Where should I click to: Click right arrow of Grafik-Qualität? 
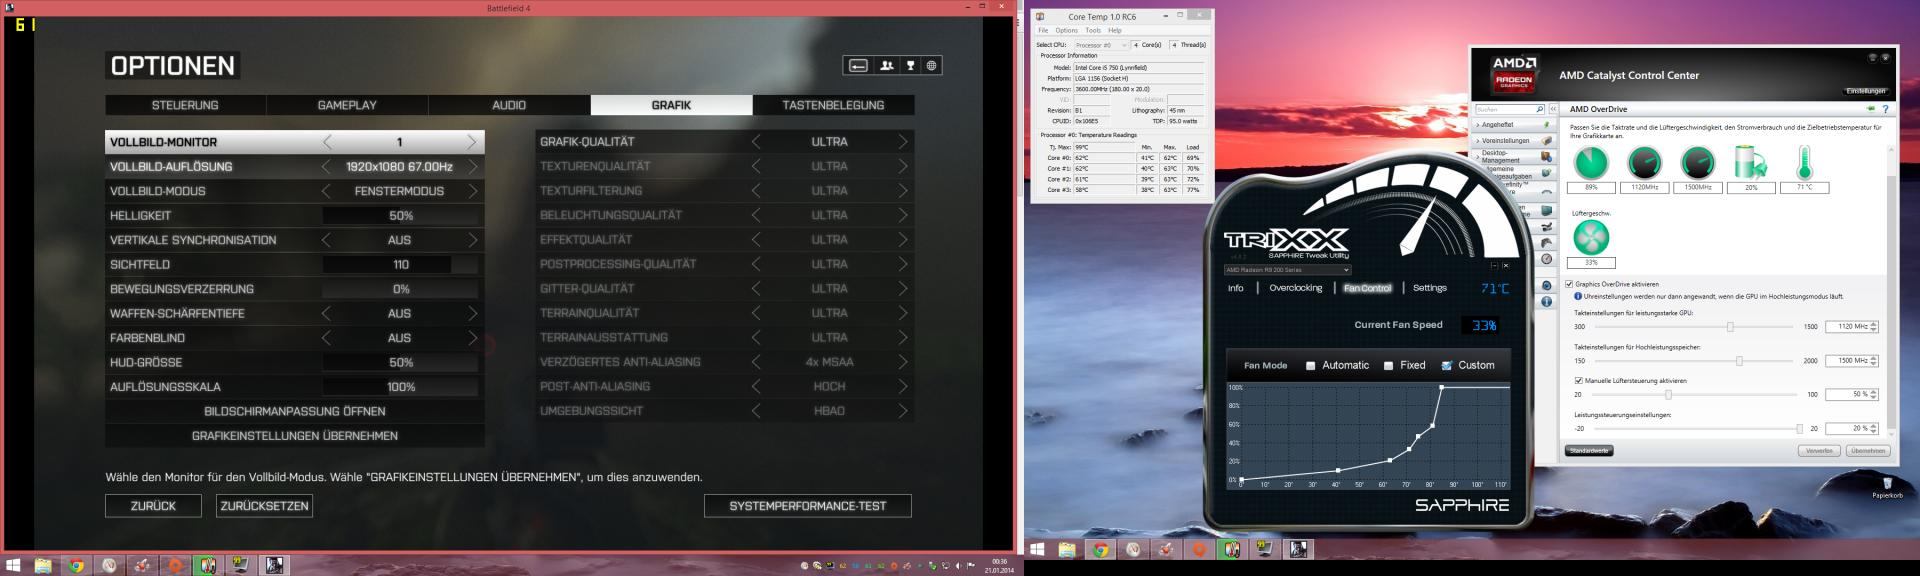point(902,142)
